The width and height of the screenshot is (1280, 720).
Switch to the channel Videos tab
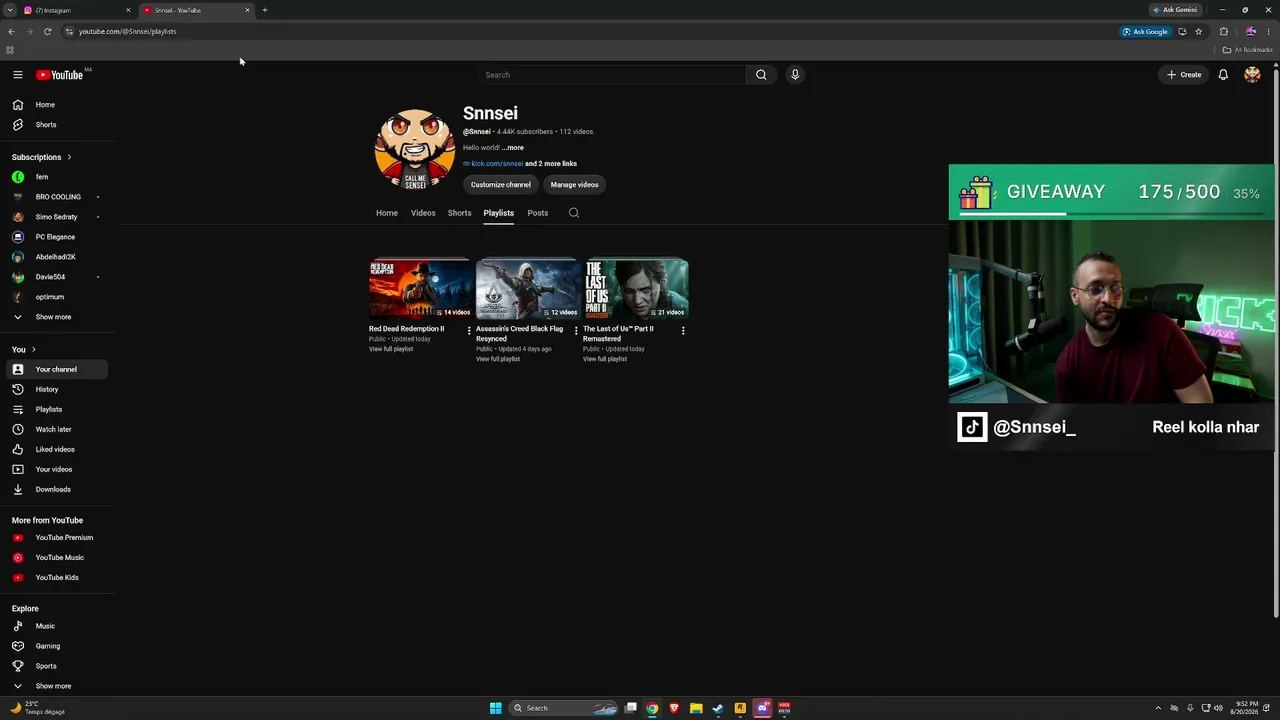tap(423, 213)
